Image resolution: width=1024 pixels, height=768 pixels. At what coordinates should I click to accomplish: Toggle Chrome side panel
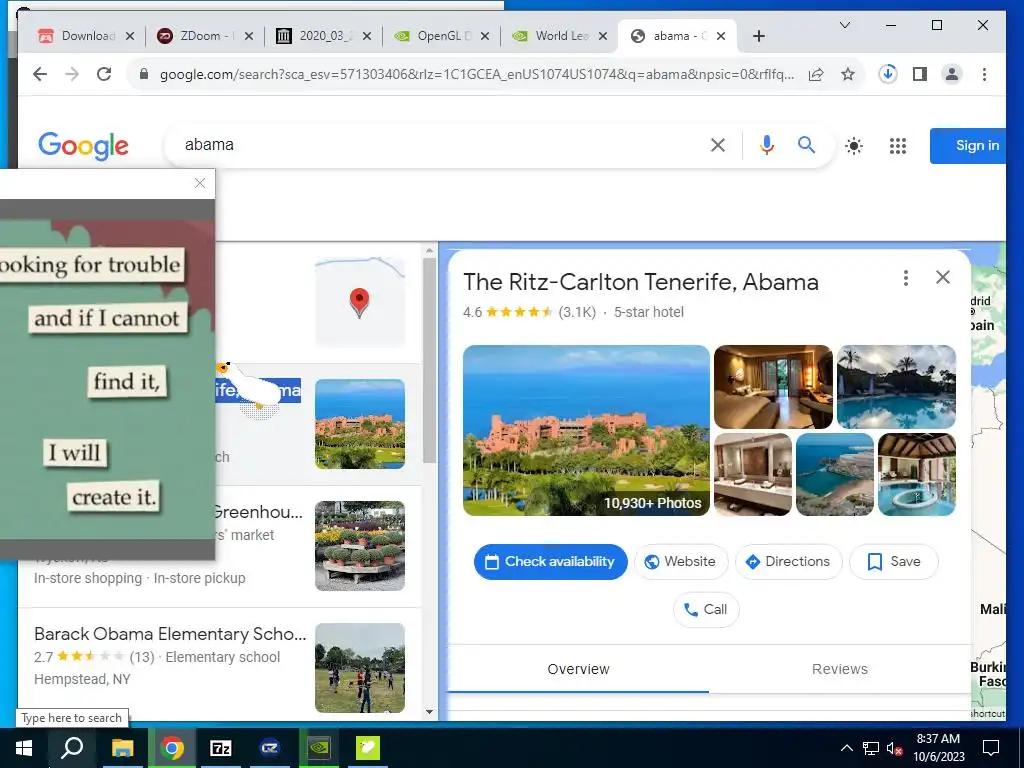point(920,74)
